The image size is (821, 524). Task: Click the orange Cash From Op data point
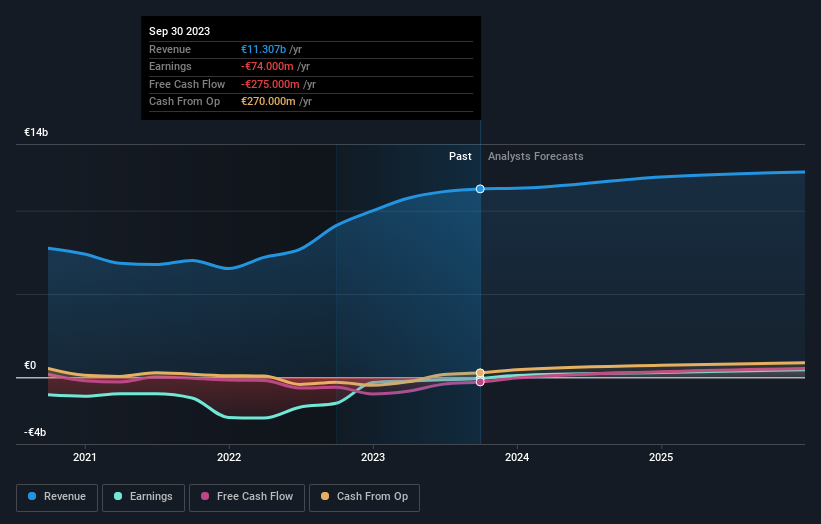(x=480, y=373)
